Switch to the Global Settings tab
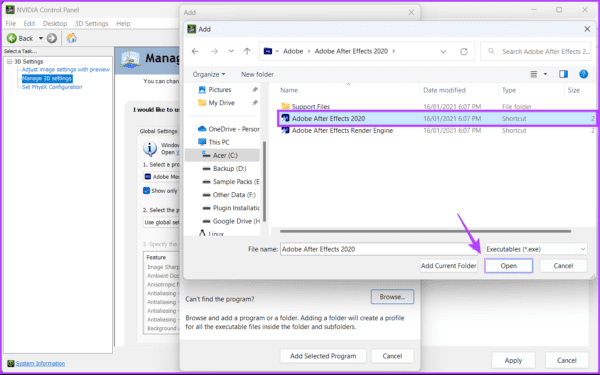600x375 pixels. (158, 131)
